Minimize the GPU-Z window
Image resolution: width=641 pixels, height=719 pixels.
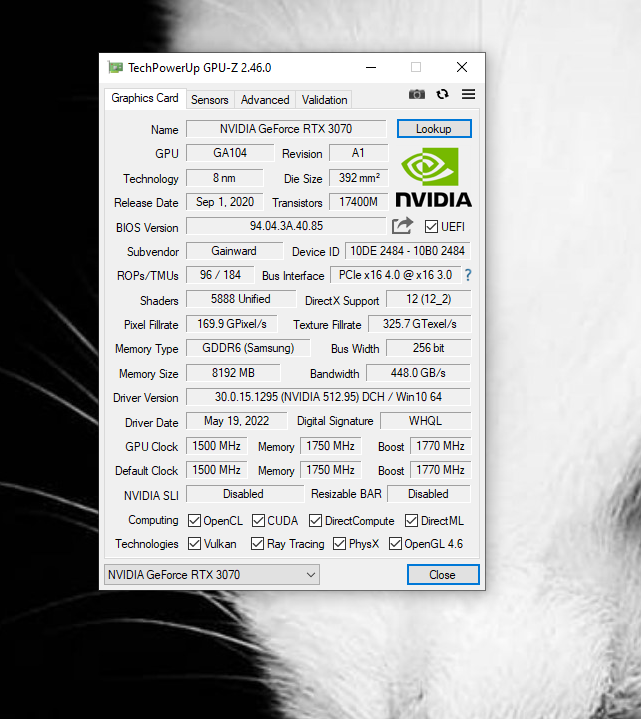[x=371, y=67]
